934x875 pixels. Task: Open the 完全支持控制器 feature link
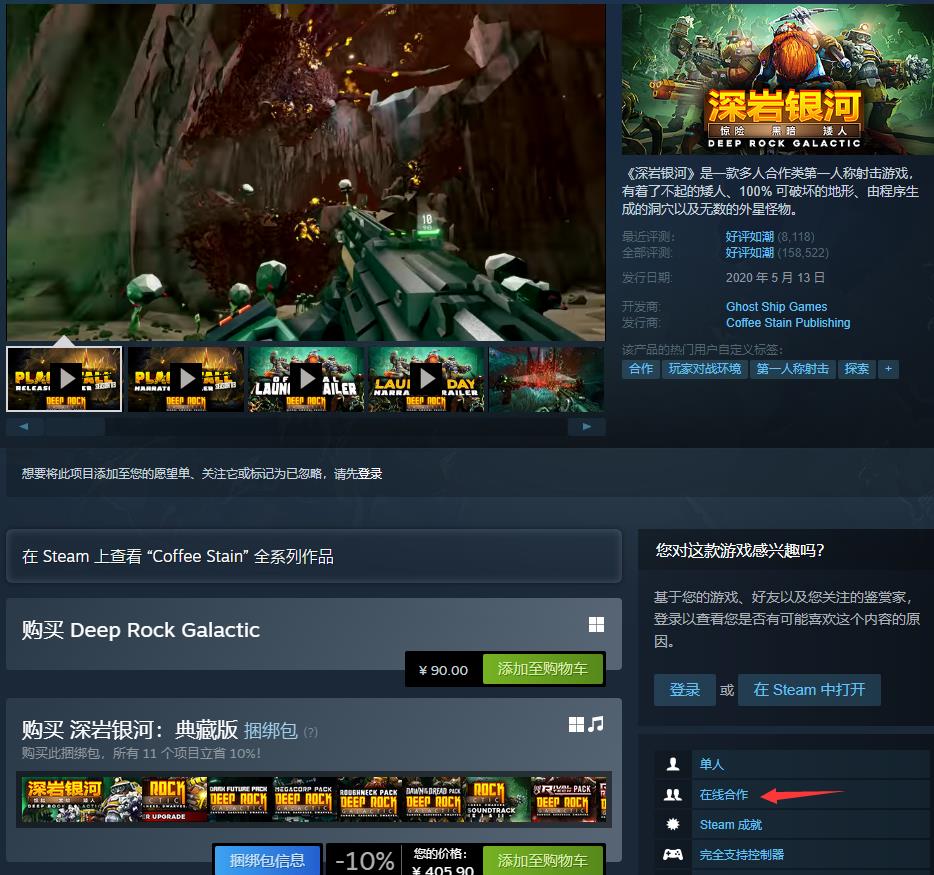[x=742, y=855]
